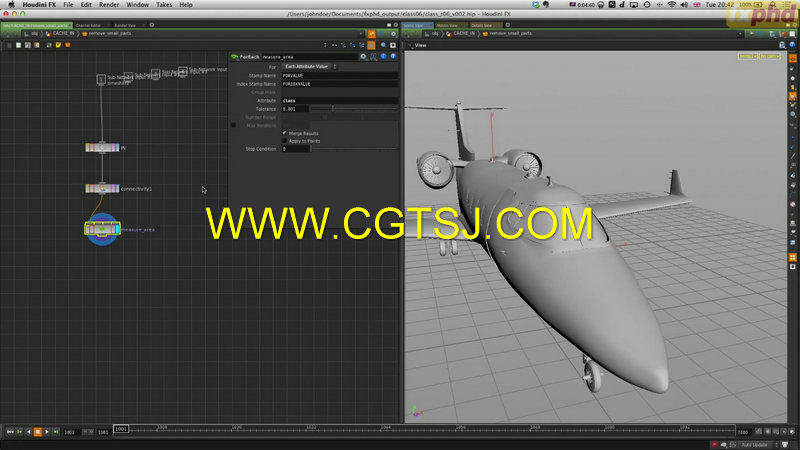The height and width of the screenshot is (450, 800).
Task: Click the Attribute field containing class
Action: coord(339,101)
